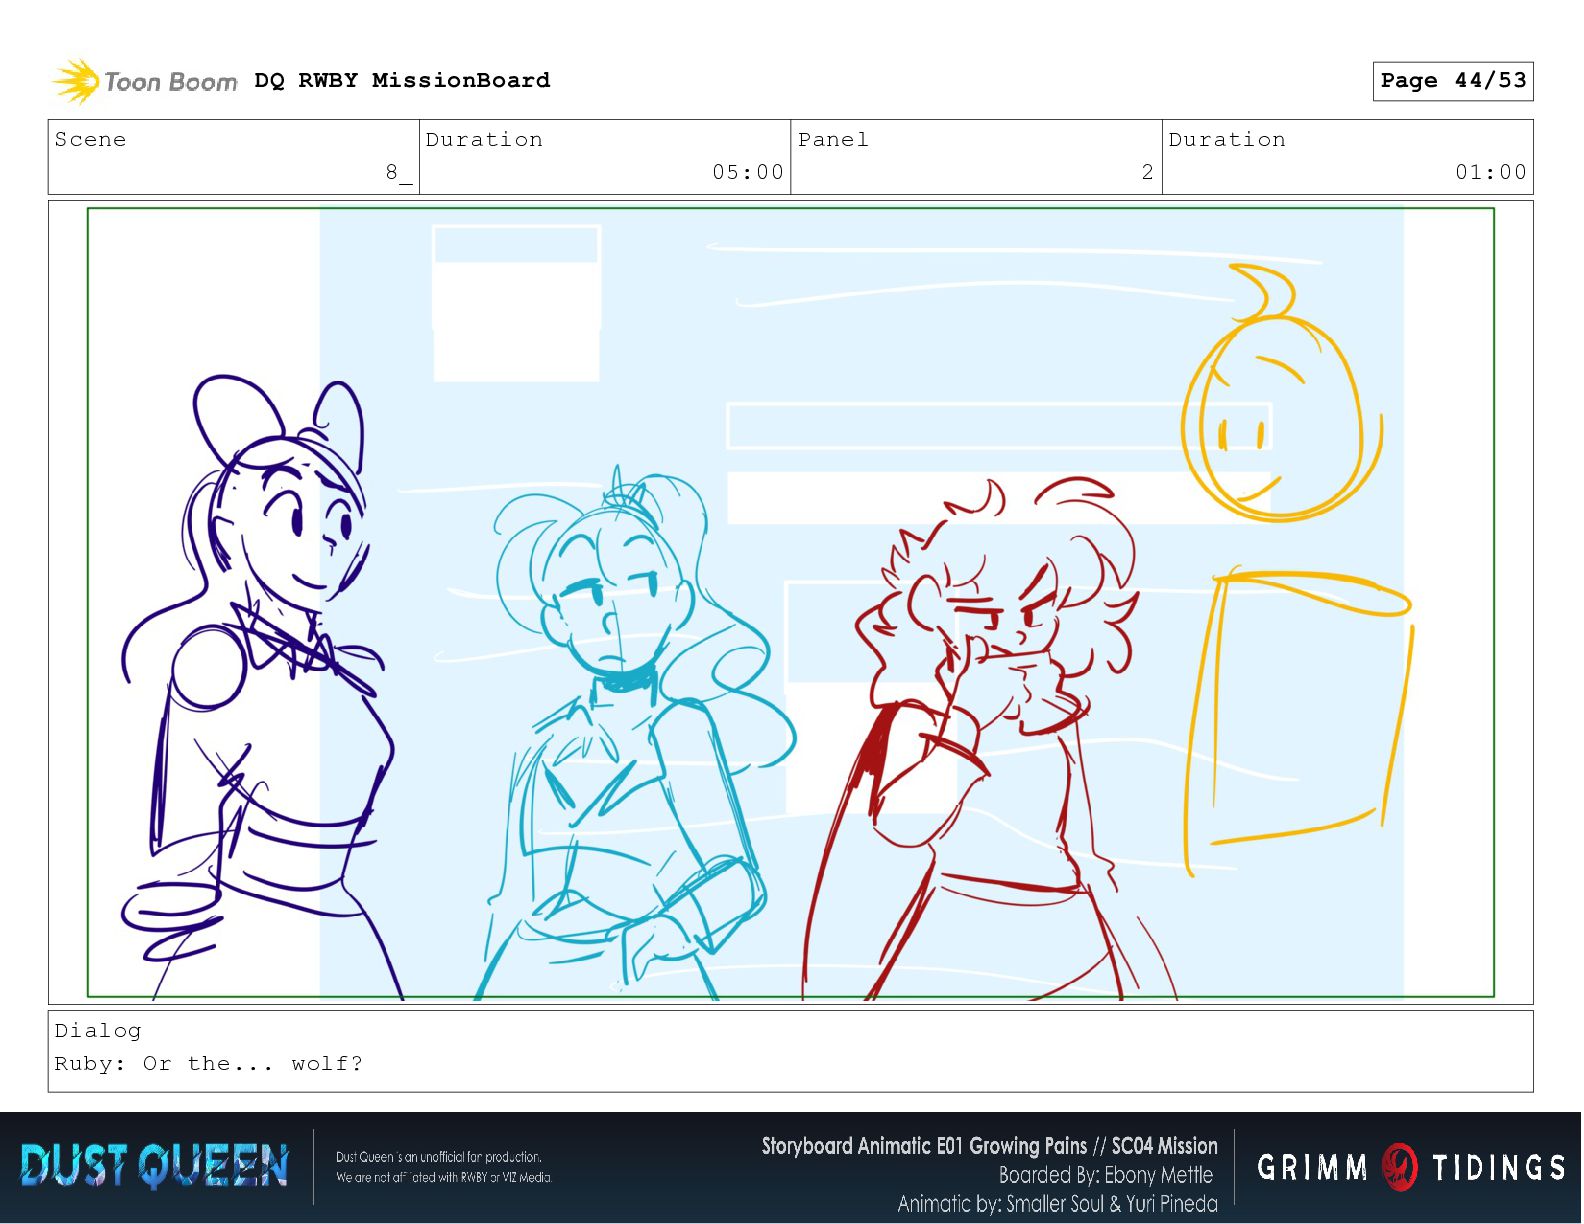Click the scene Duration value '05:00'
This screenshot has height=1224, width=1584.
pyautogui.click(x=748, y=172)
